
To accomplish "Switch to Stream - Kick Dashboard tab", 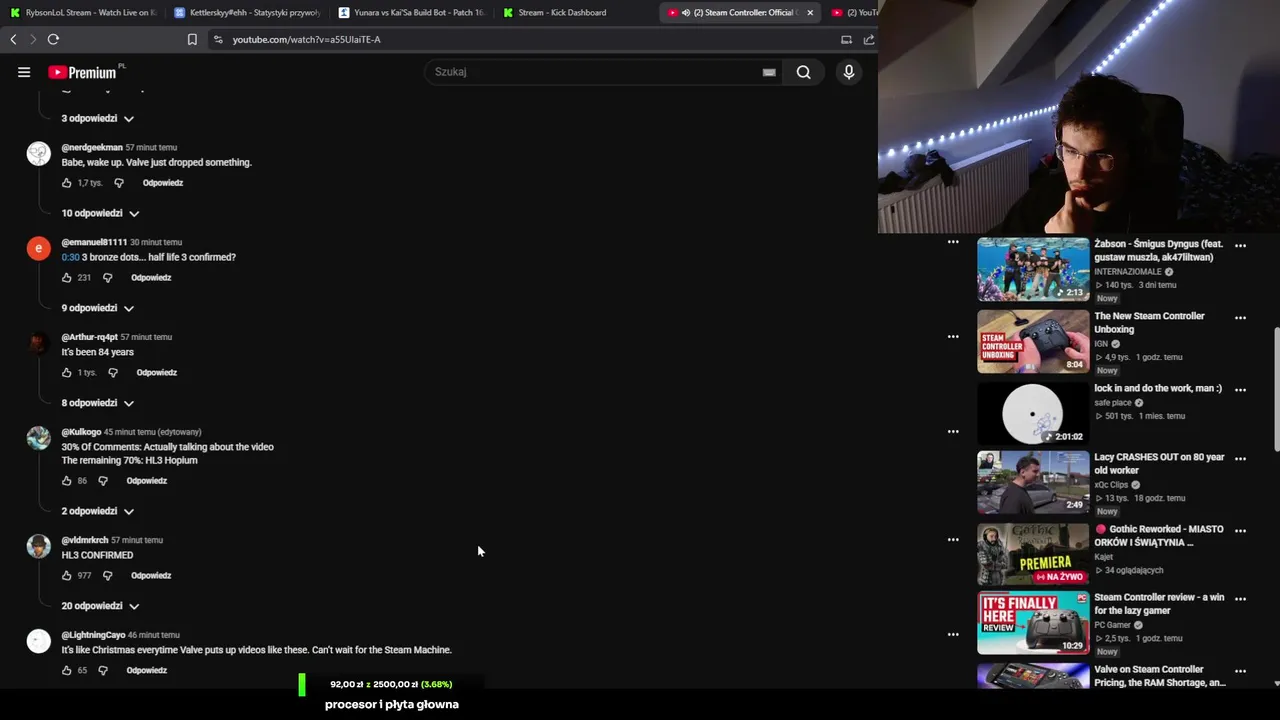I will tap(562, 13).
